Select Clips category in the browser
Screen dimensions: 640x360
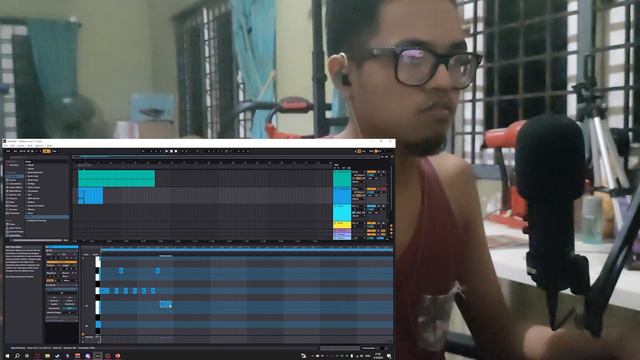(12, 202)
